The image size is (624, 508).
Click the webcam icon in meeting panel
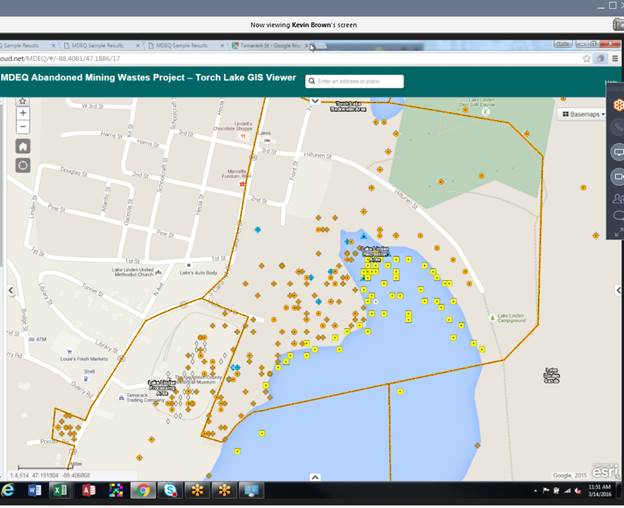click(619, 177)
